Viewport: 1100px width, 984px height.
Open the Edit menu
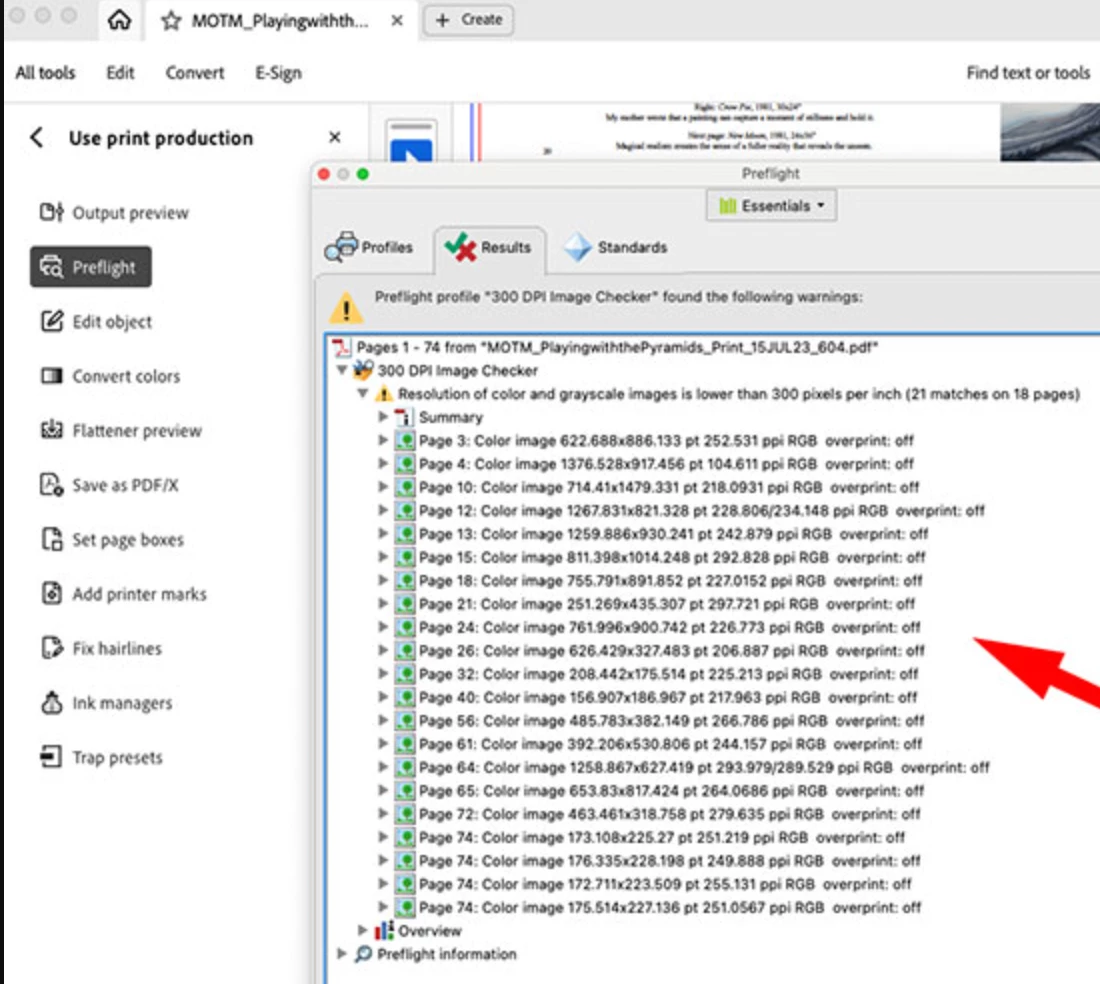[120, 73]
